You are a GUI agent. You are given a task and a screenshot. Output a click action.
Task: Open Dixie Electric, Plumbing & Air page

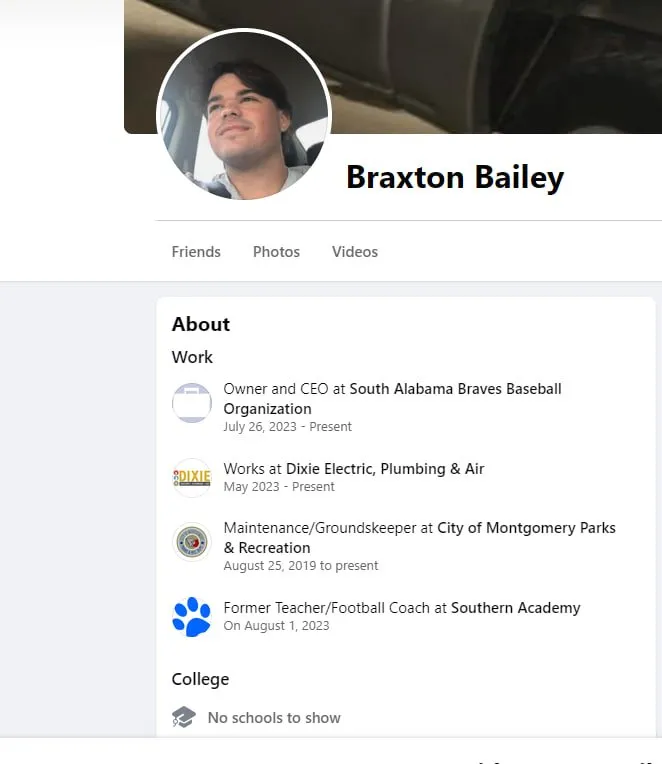click(x=385, y=469)
